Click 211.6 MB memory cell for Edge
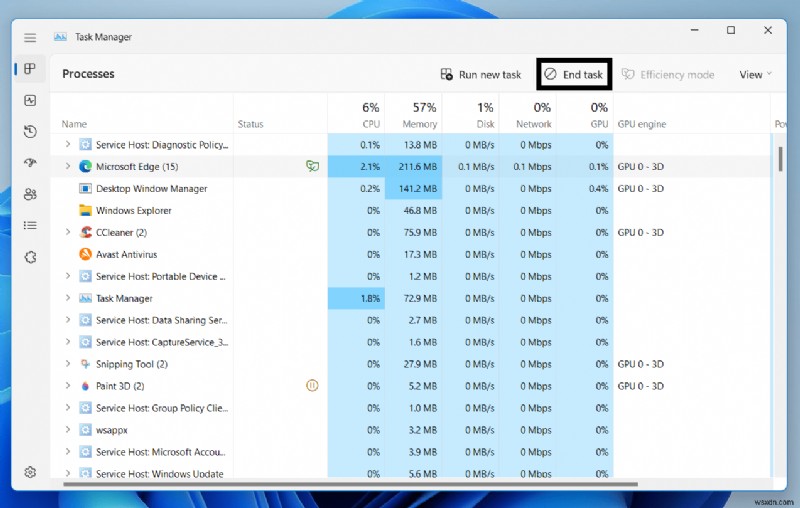Image resolution: width=800 pixels, height=508 pixels. (x=413, y=166)
